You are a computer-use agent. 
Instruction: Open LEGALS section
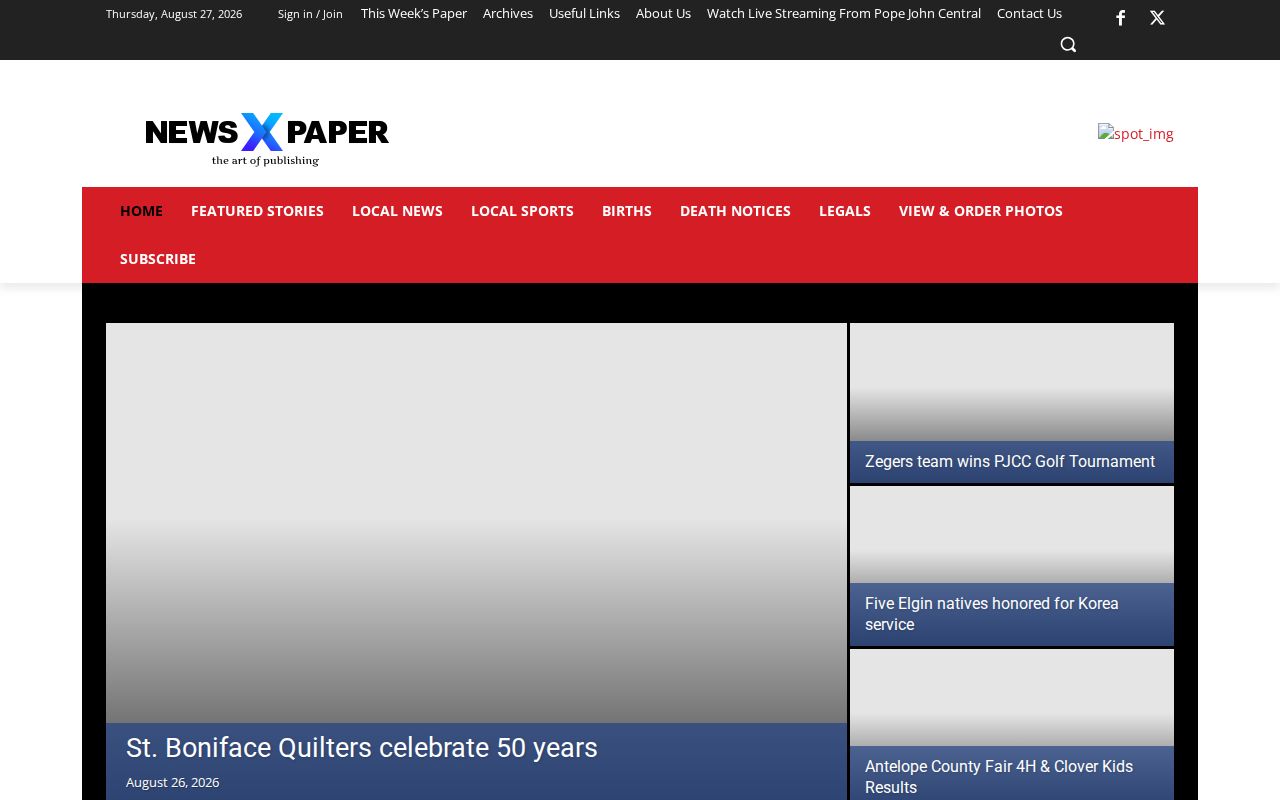click(845, 211)
